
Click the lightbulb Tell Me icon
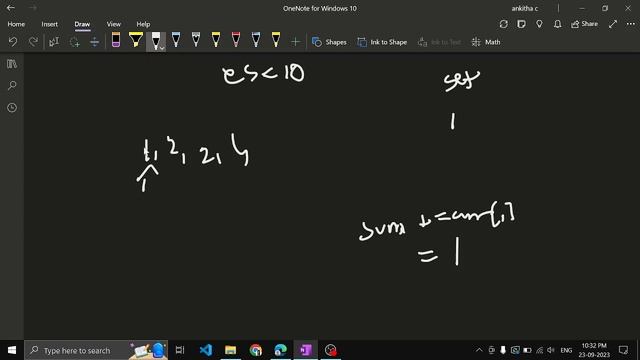539,24
